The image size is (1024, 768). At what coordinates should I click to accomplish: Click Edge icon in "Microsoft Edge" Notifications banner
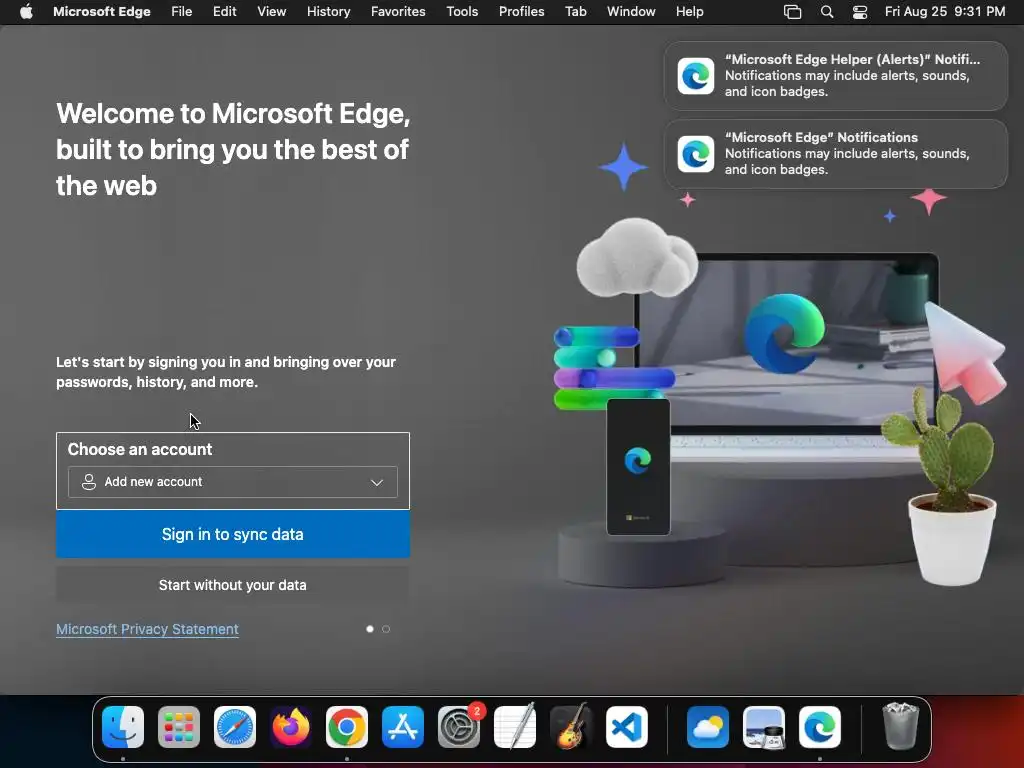tap(696, 154)
